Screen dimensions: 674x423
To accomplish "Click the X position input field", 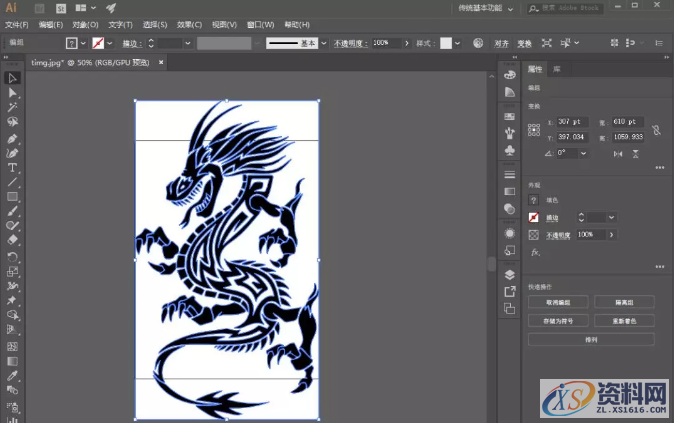I will [573, 120].
